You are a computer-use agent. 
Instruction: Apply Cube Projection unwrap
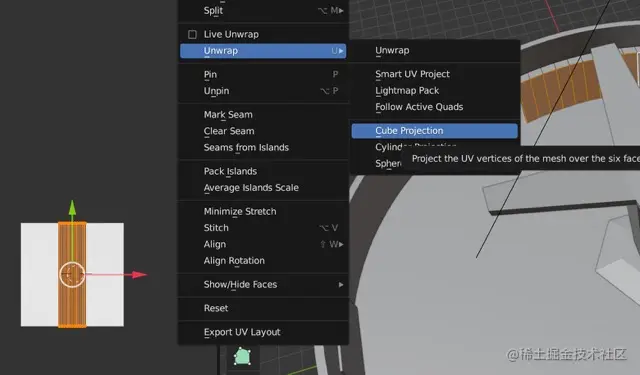435,131
